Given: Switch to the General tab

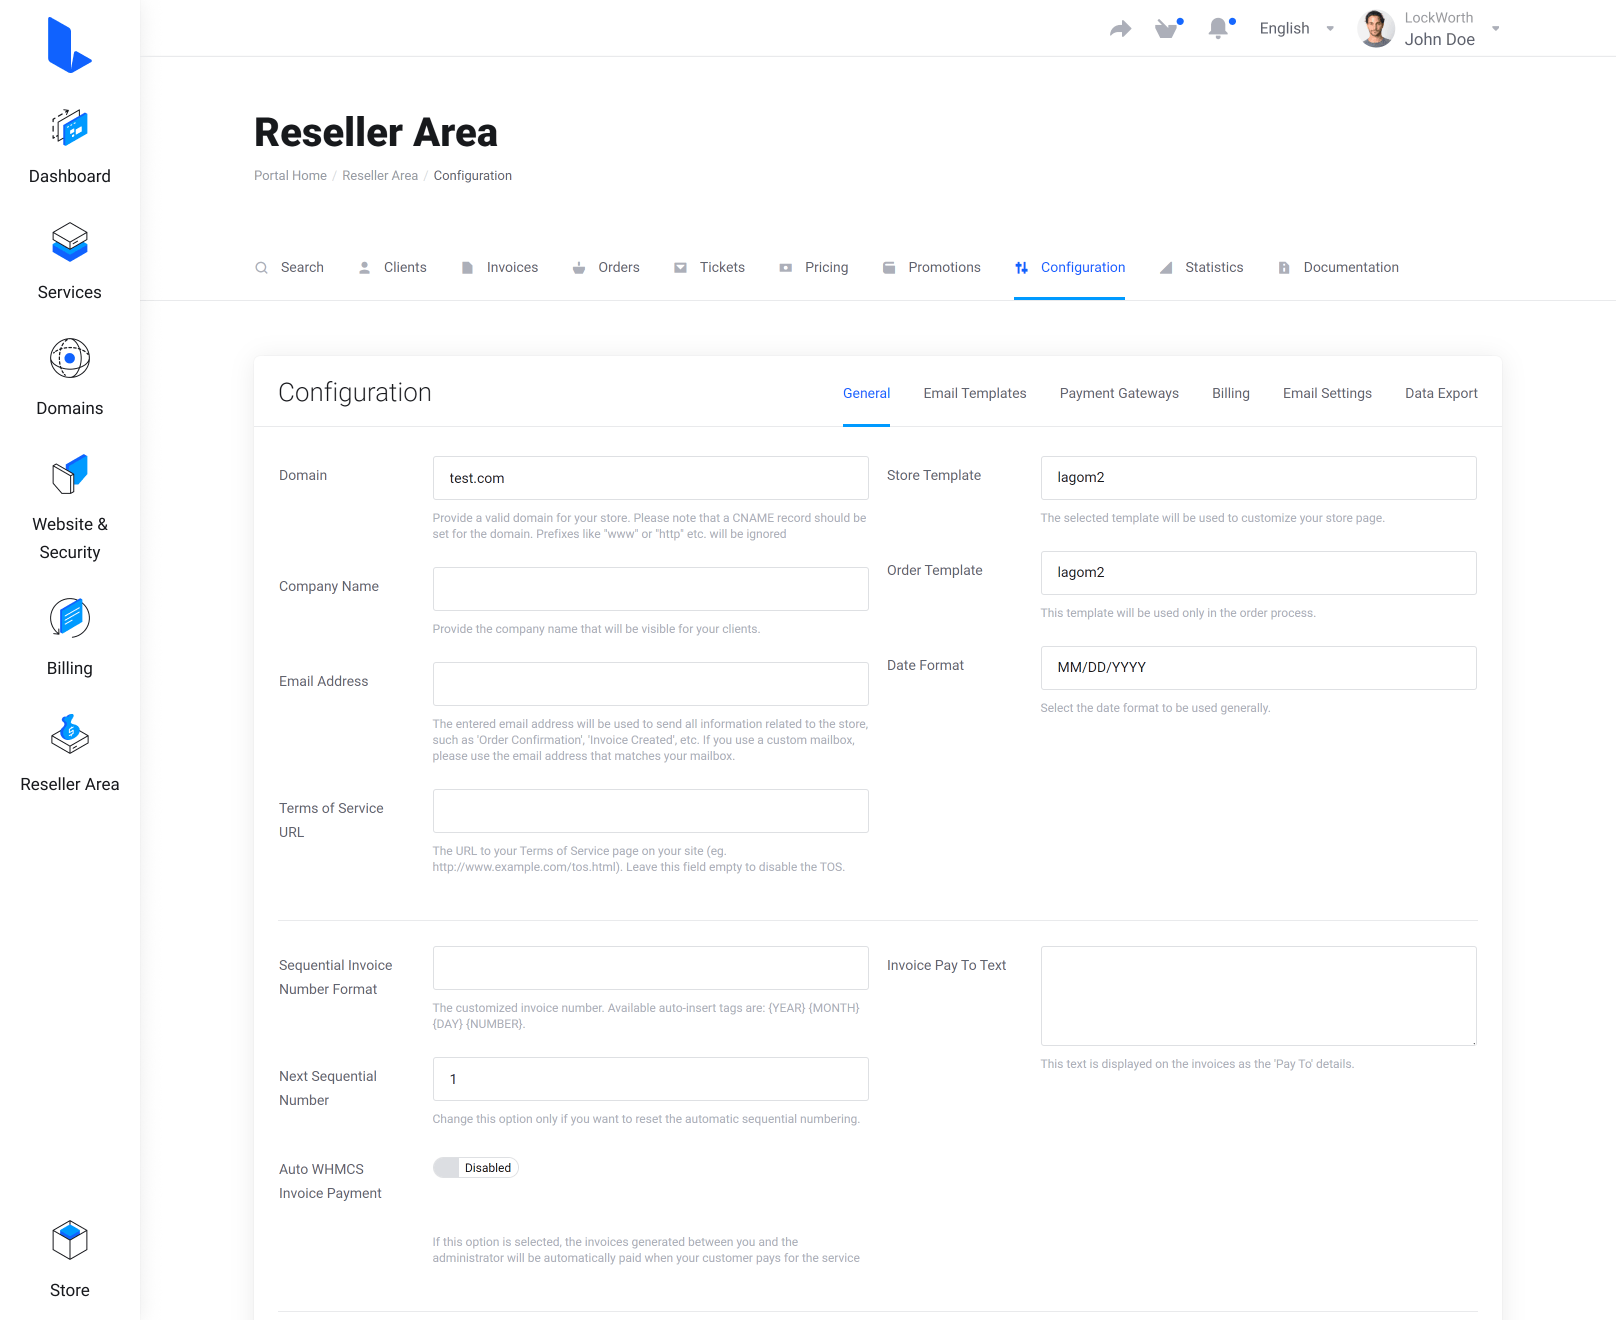Looking at the screenshot, I should coord(866,394).
